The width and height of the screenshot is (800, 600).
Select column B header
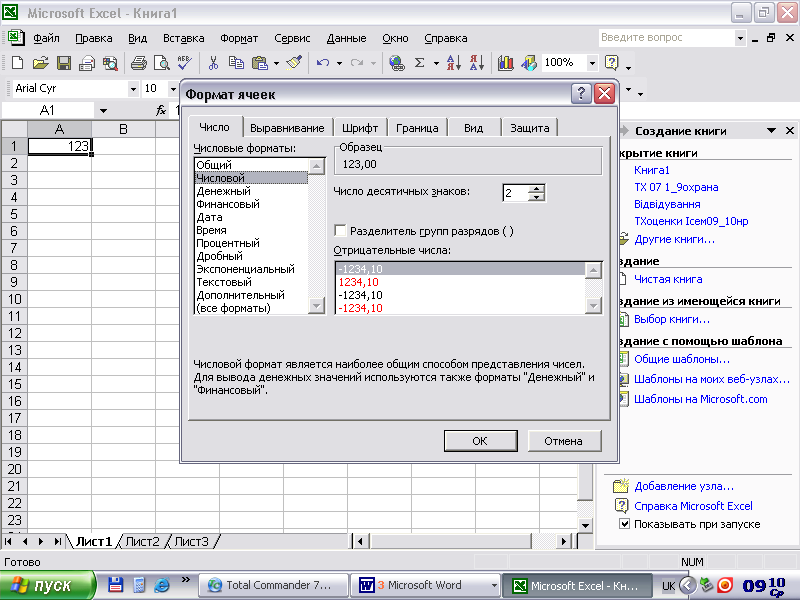123,130
